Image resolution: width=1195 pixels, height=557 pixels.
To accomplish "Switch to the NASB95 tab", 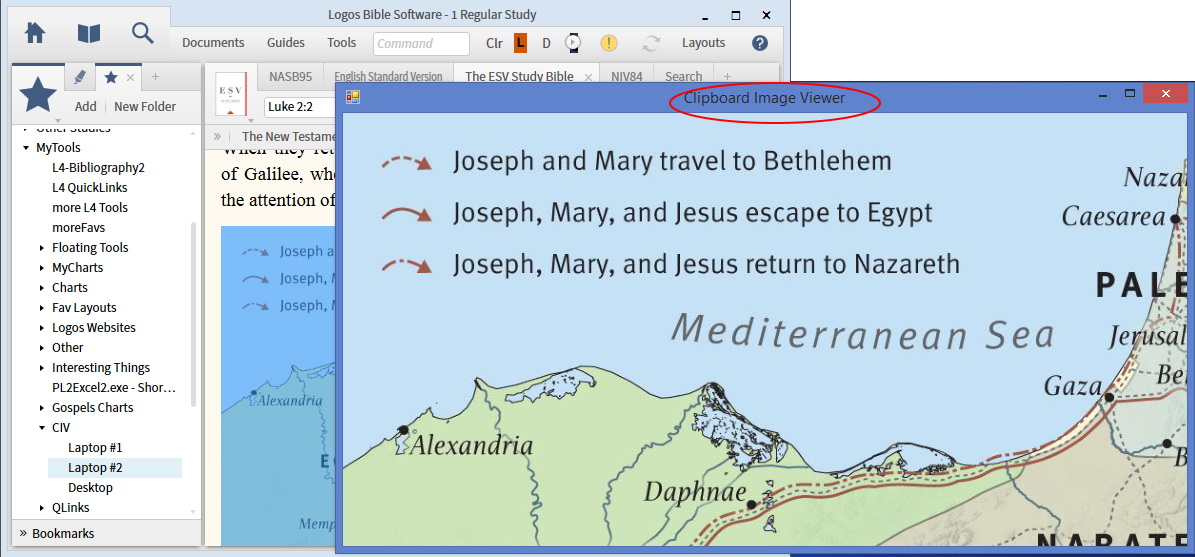I will click(x=290, y=76).
